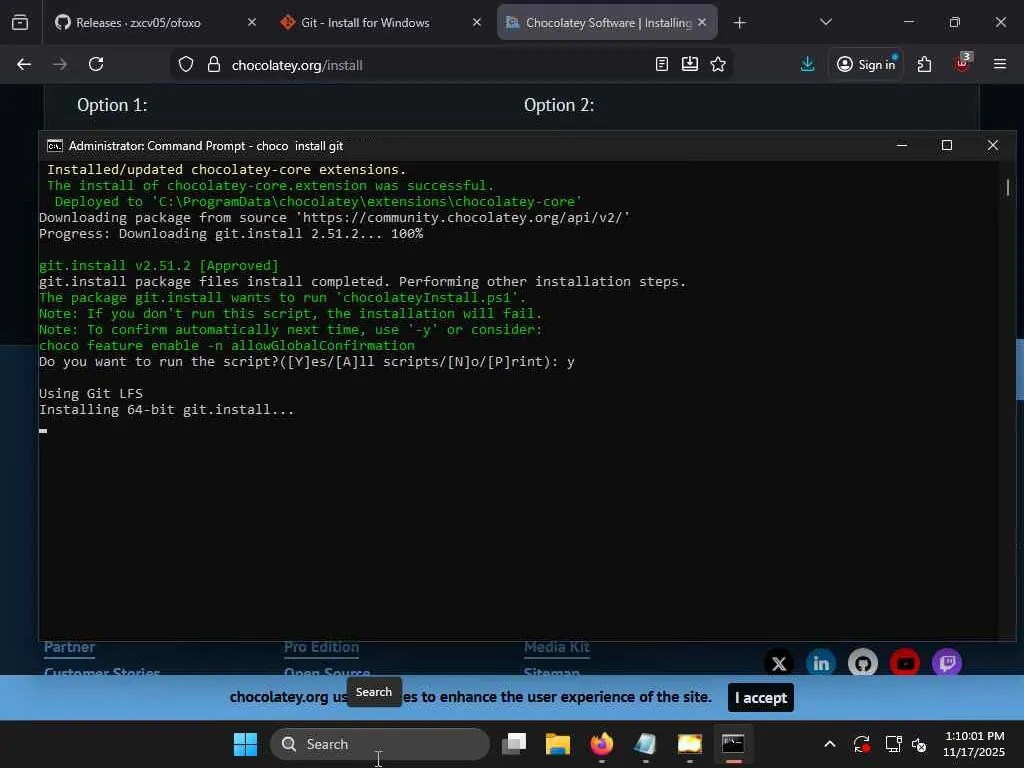Switch to Command Prompt taskbar icon
This screenshot has height=768, width=1024.
pos(733,744)
